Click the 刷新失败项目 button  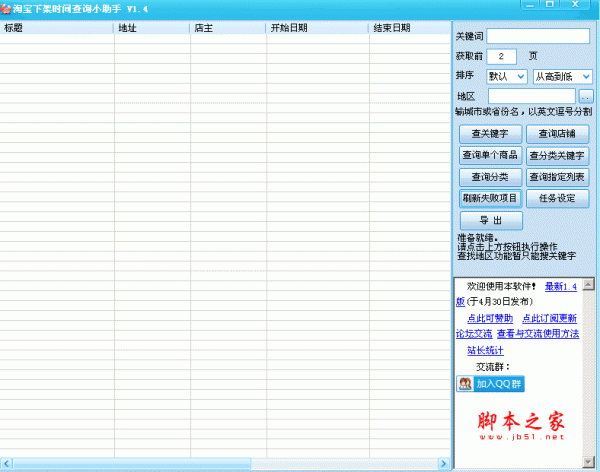click(x=490, y=198)
